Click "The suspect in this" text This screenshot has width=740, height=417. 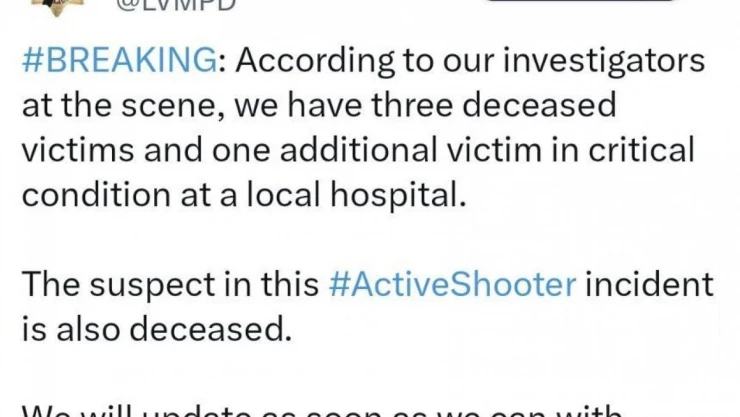(170, 285)
